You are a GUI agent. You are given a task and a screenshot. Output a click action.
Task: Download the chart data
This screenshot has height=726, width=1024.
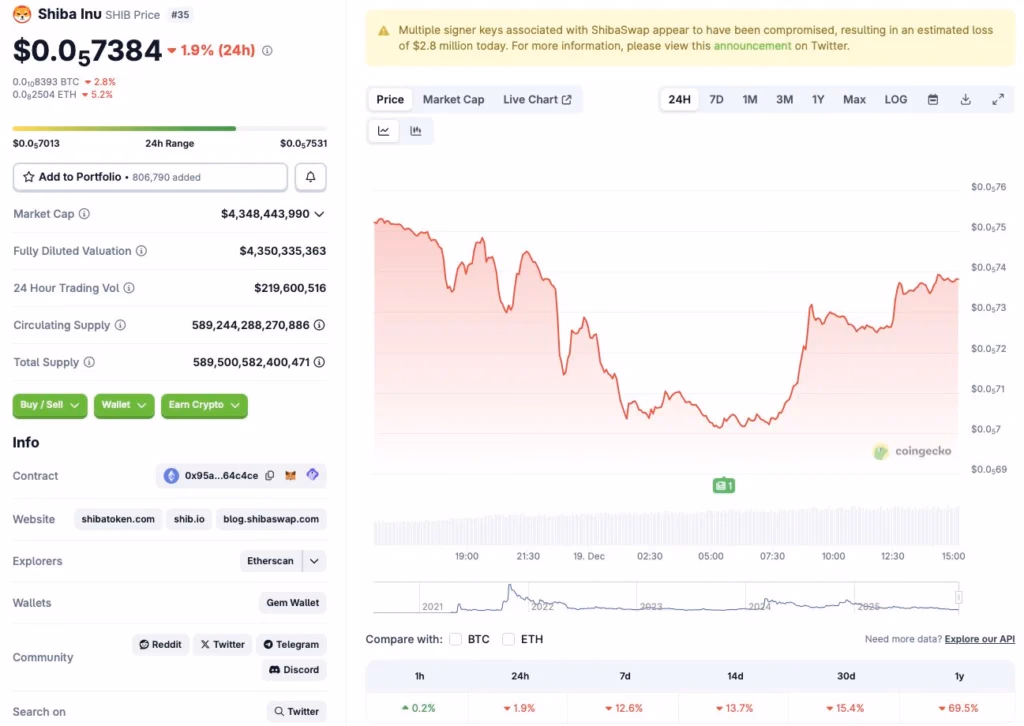click(965, 100)
